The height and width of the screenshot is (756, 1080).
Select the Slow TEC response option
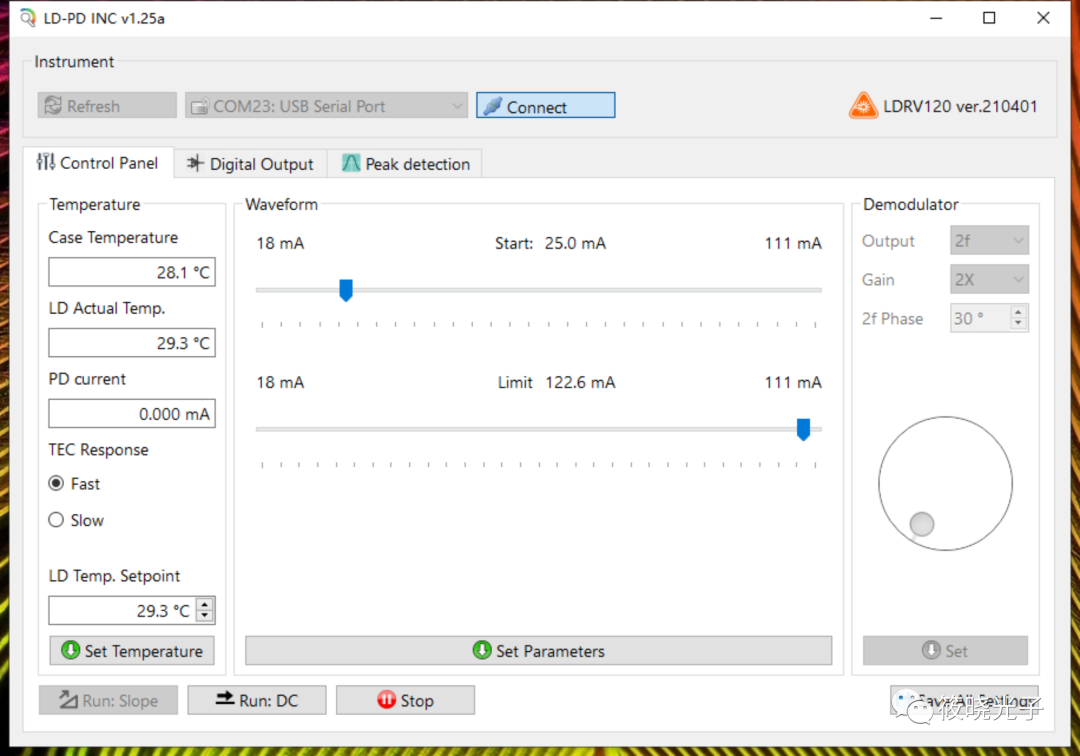56,520
